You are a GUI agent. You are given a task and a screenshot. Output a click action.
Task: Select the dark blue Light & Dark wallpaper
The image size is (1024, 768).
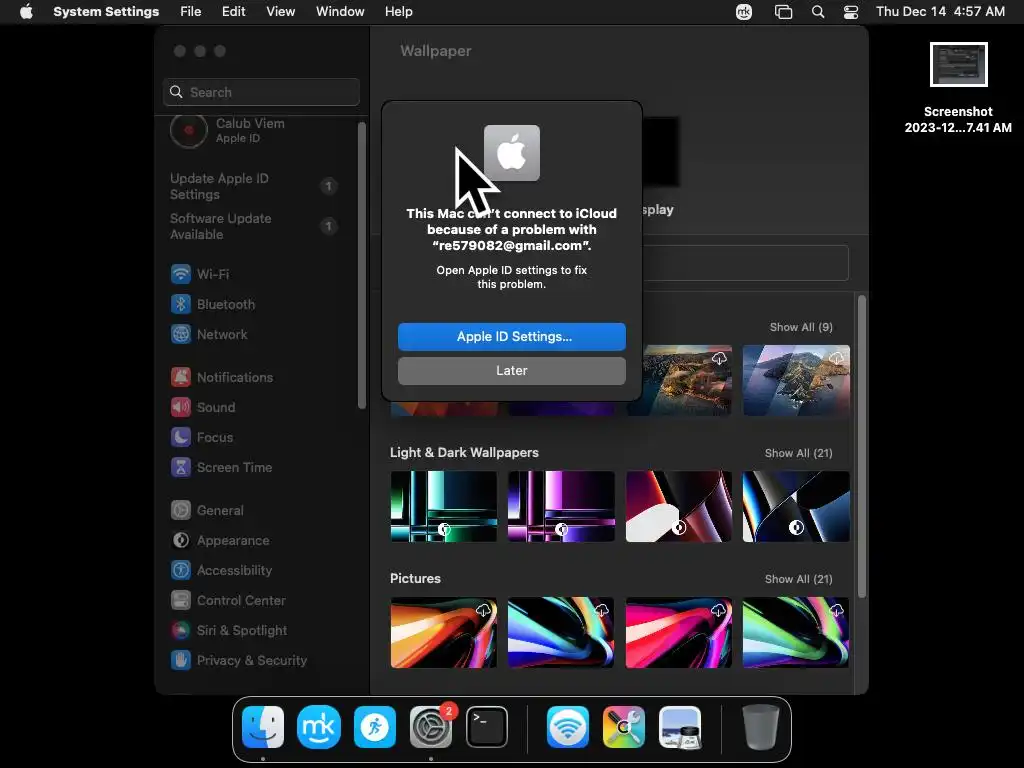[x=796, y=507]
